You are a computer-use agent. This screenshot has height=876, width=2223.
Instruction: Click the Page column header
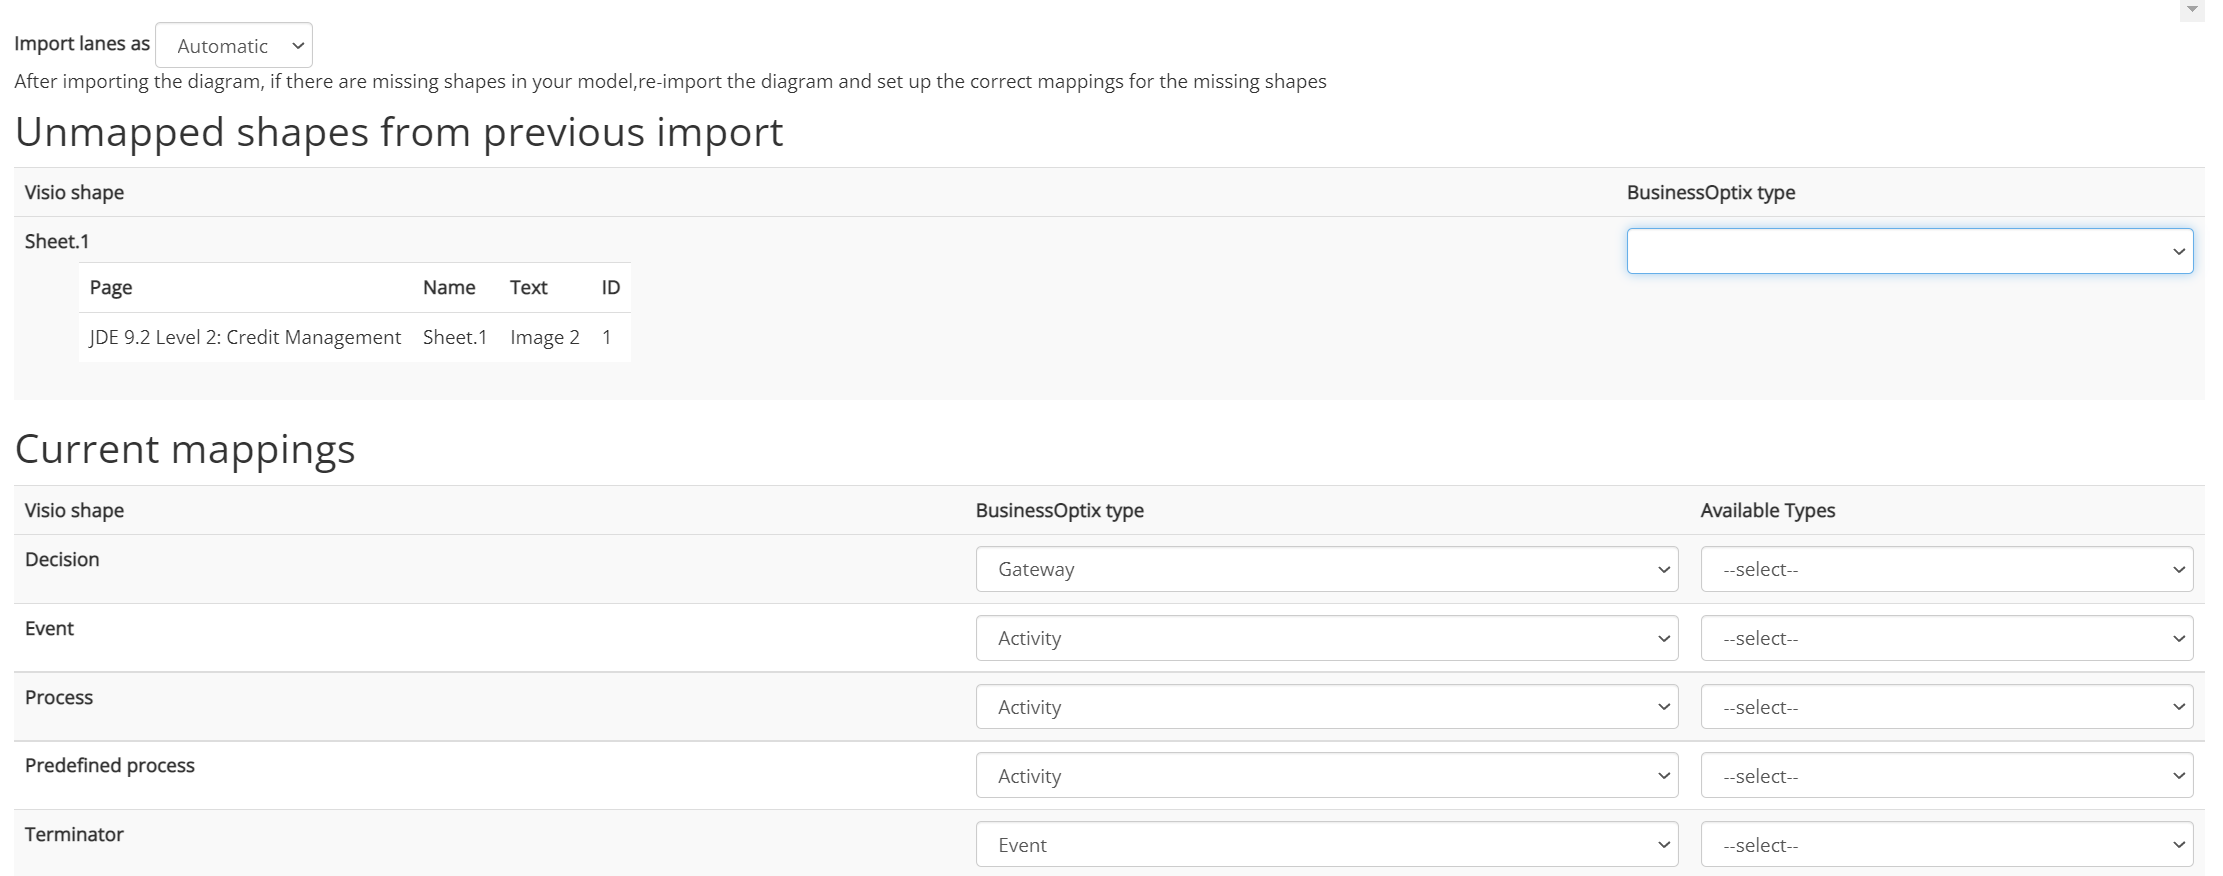click(x=111, y=288)
